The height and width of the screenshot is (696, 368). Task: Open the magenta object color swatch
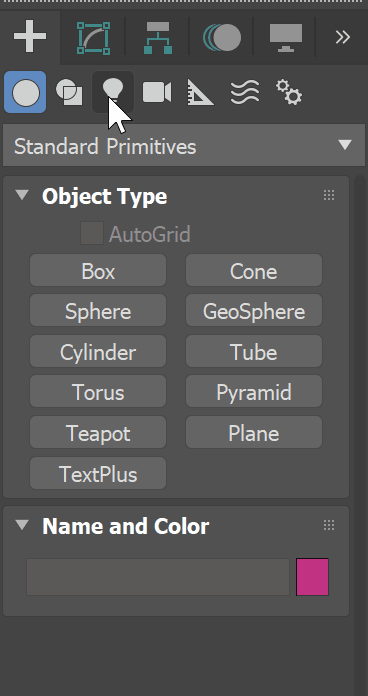pyautogui.click(x=313, y=577)
